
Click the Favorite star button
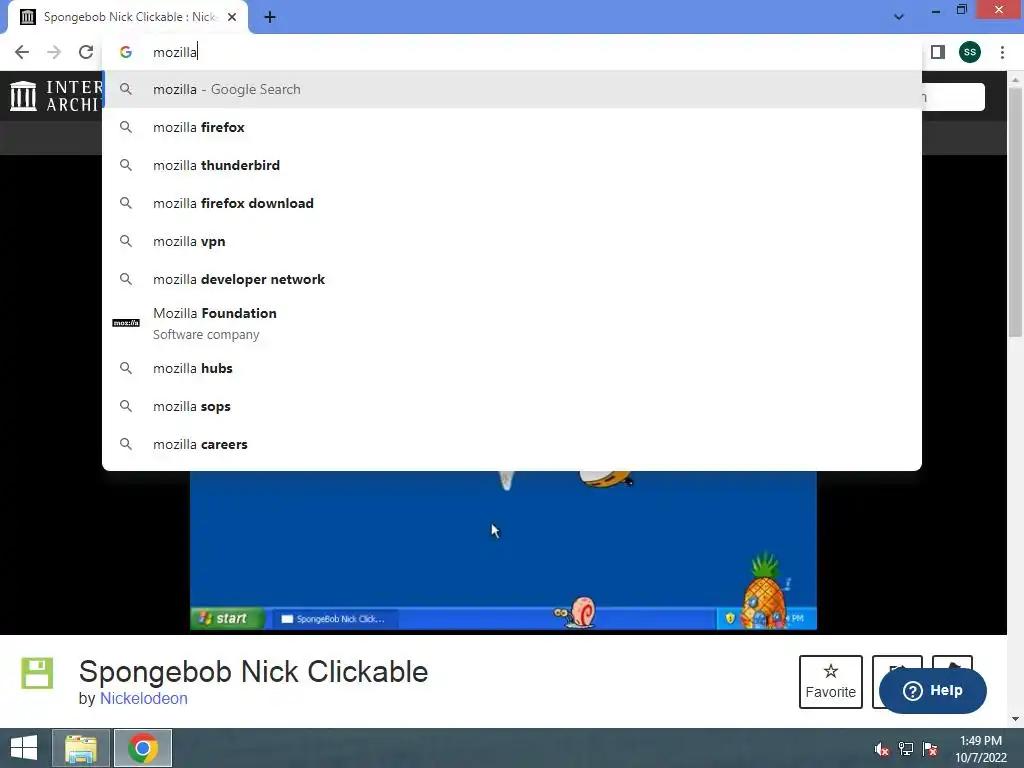tap(831, 682)
